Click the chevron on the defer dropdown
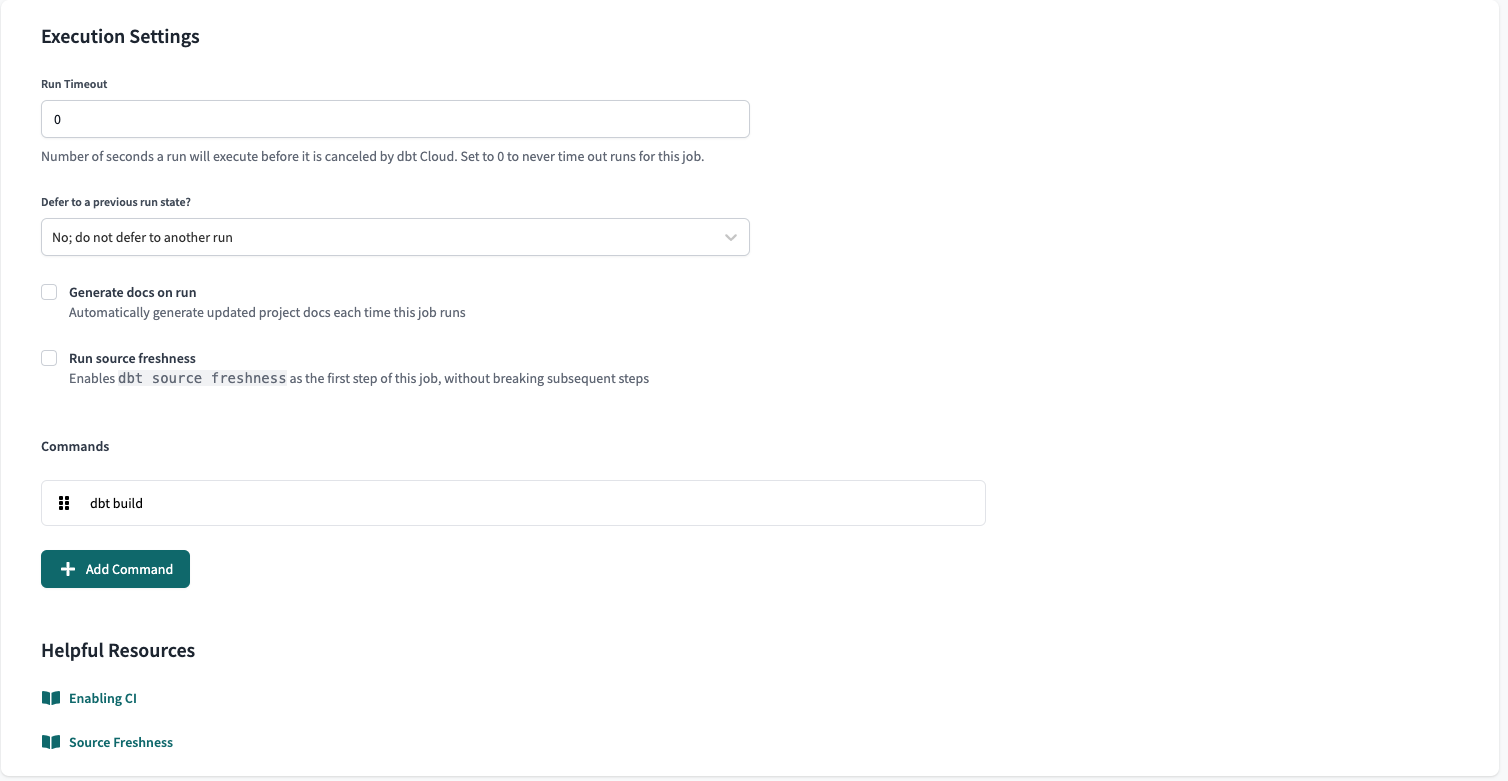 pyautogui.click(x=730, y=237)
